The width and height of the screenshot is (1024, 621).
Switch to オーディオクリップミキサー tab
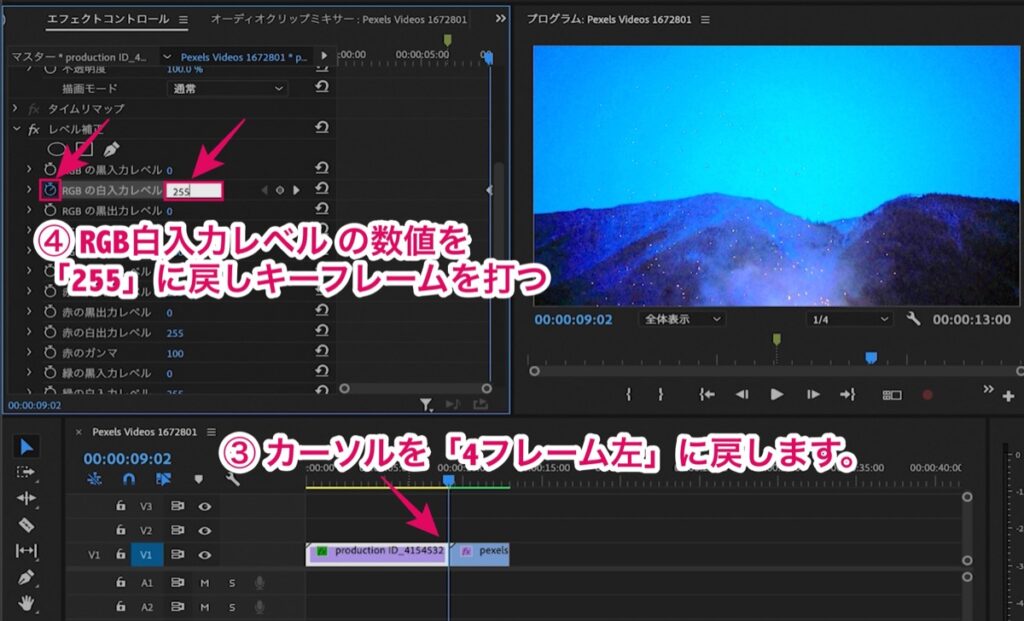pyautogui.click(x=338, y=19)
